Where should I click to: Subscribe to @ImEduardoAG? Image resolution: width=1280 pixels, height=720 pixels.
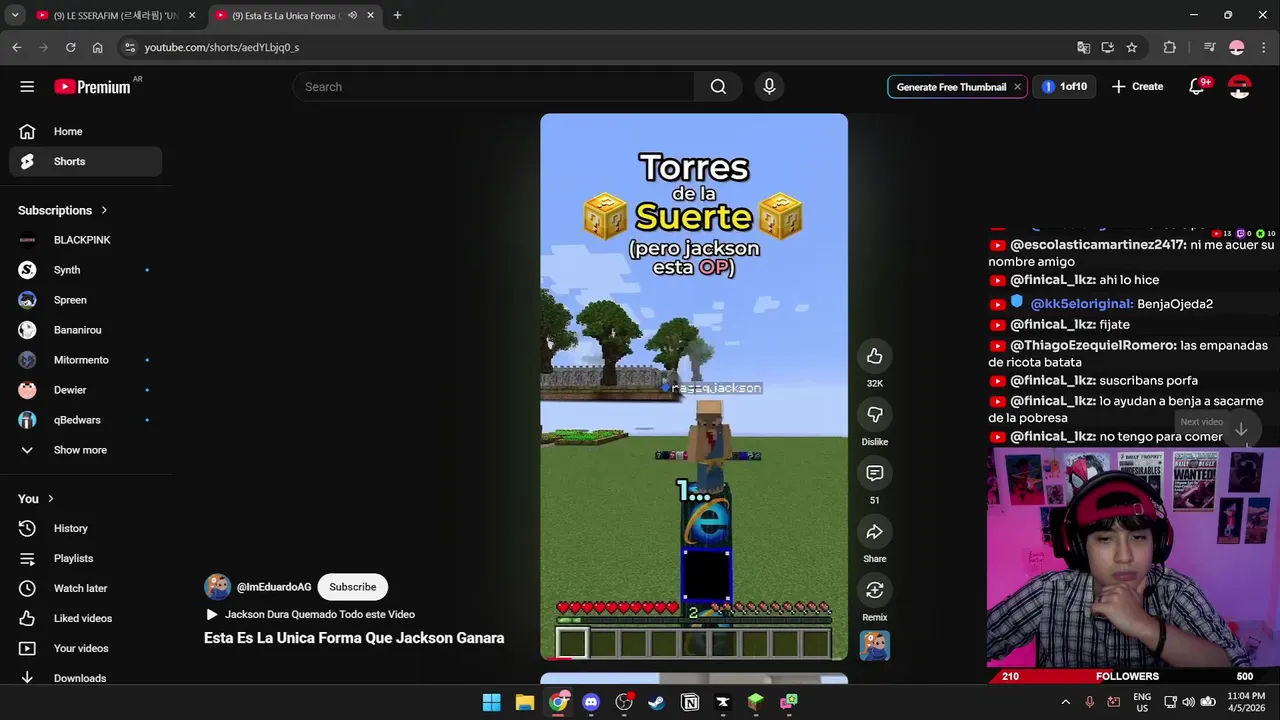click(x=353, y=587)
